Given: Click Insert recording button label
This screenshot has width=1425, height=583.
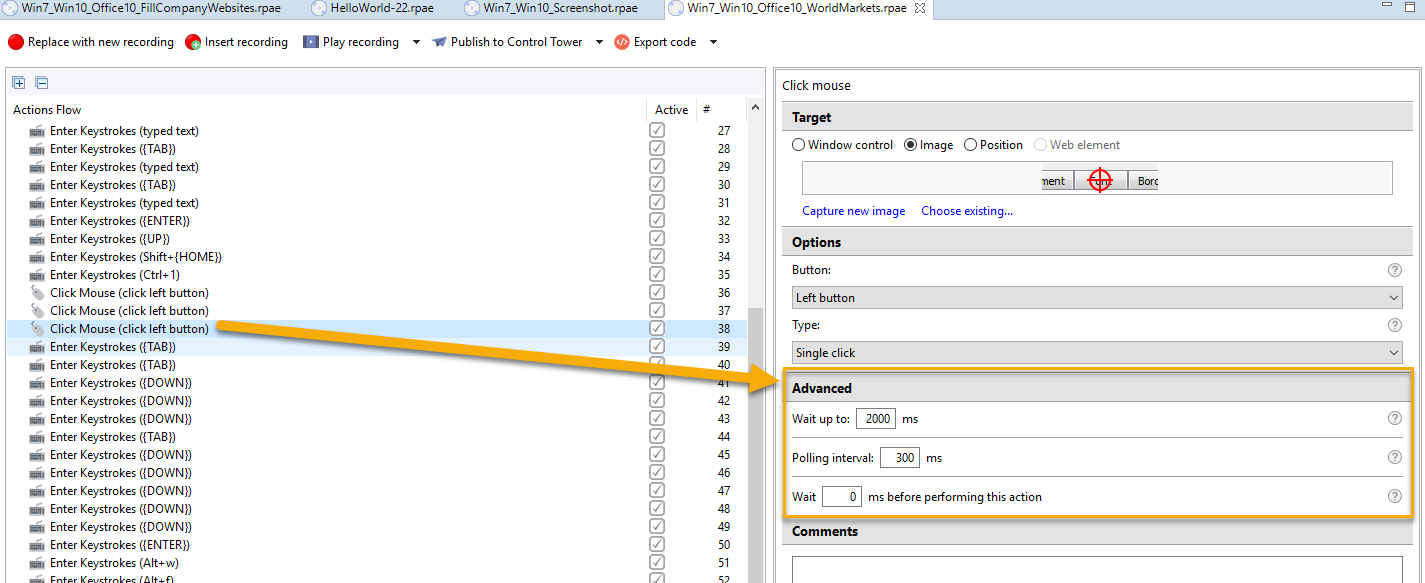Looking at the screenshot, I should (x=247, y=42).
